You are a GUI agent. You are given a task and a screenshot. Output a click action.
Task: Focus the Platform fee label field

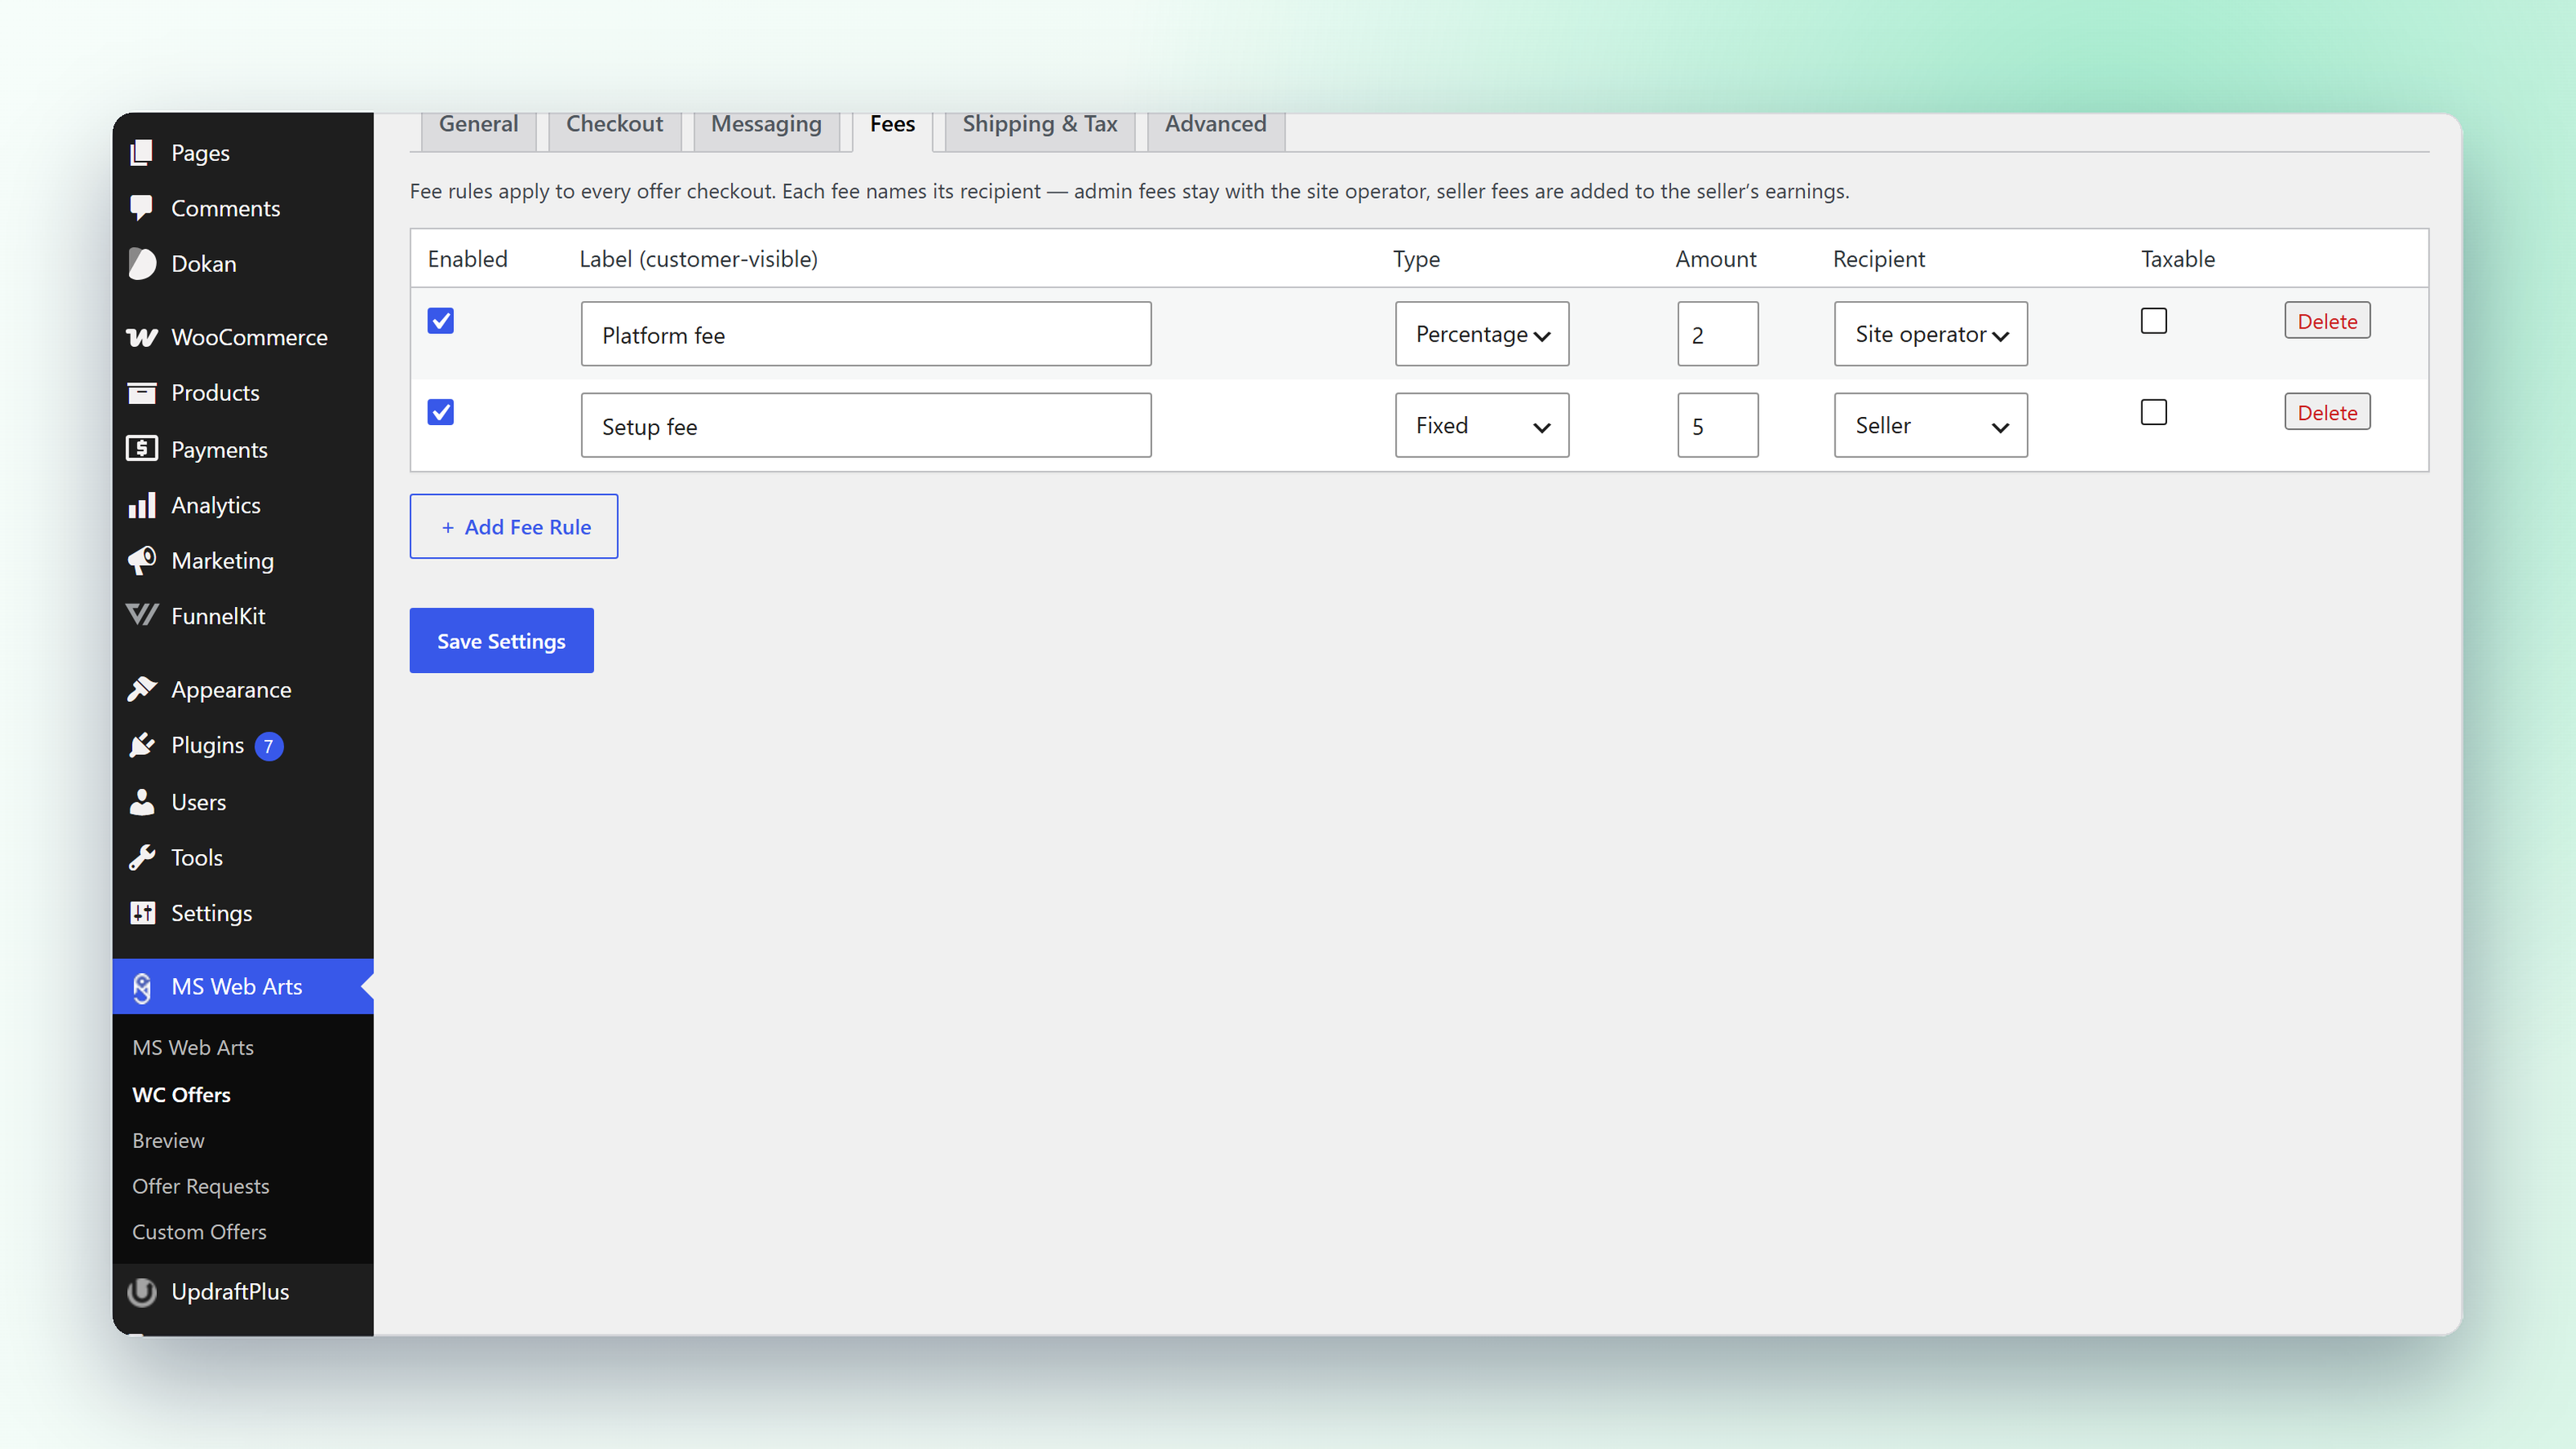pos(866,334)
